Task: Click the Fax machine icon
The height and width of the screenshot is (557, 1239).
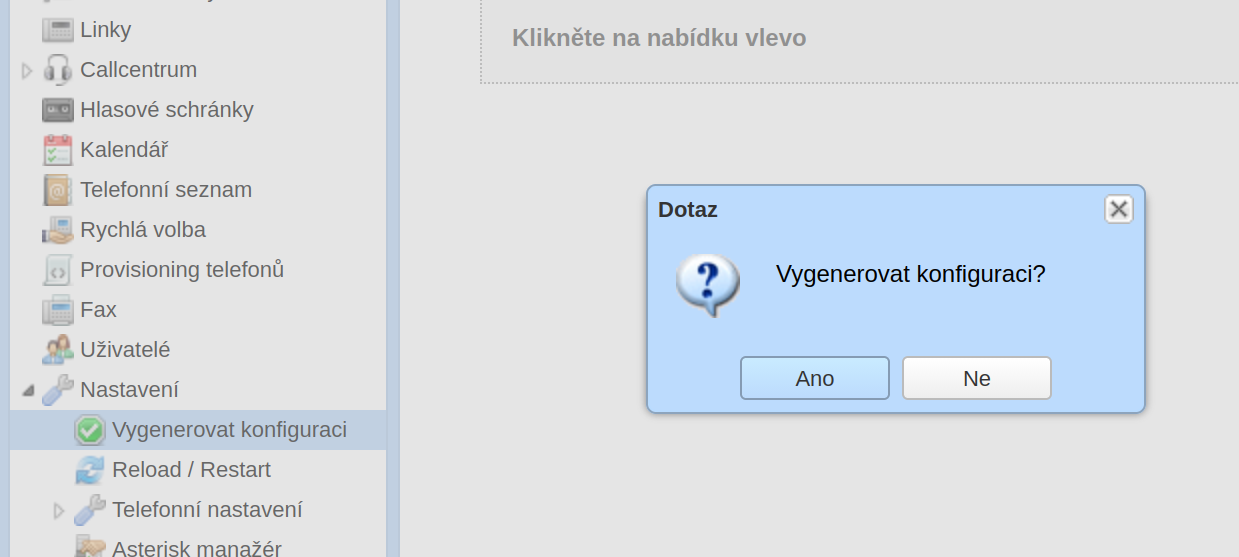Action: (x=58, y=310)
